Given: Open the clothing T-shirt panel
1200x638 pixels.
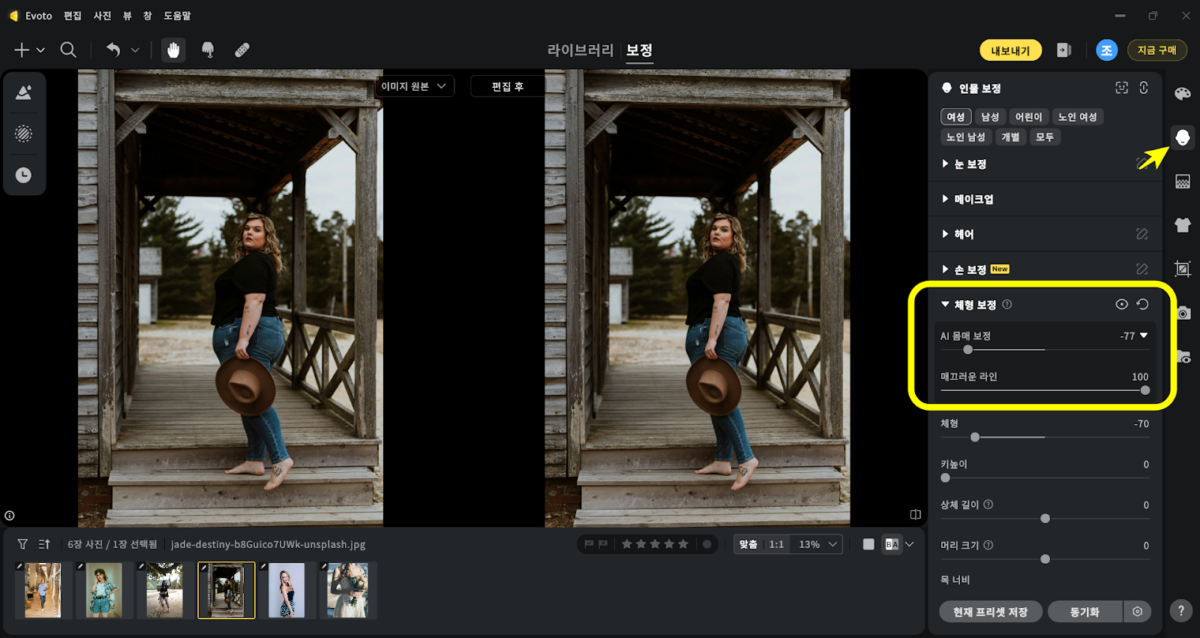Looking at the screenshot, I should coord(1183,225).
